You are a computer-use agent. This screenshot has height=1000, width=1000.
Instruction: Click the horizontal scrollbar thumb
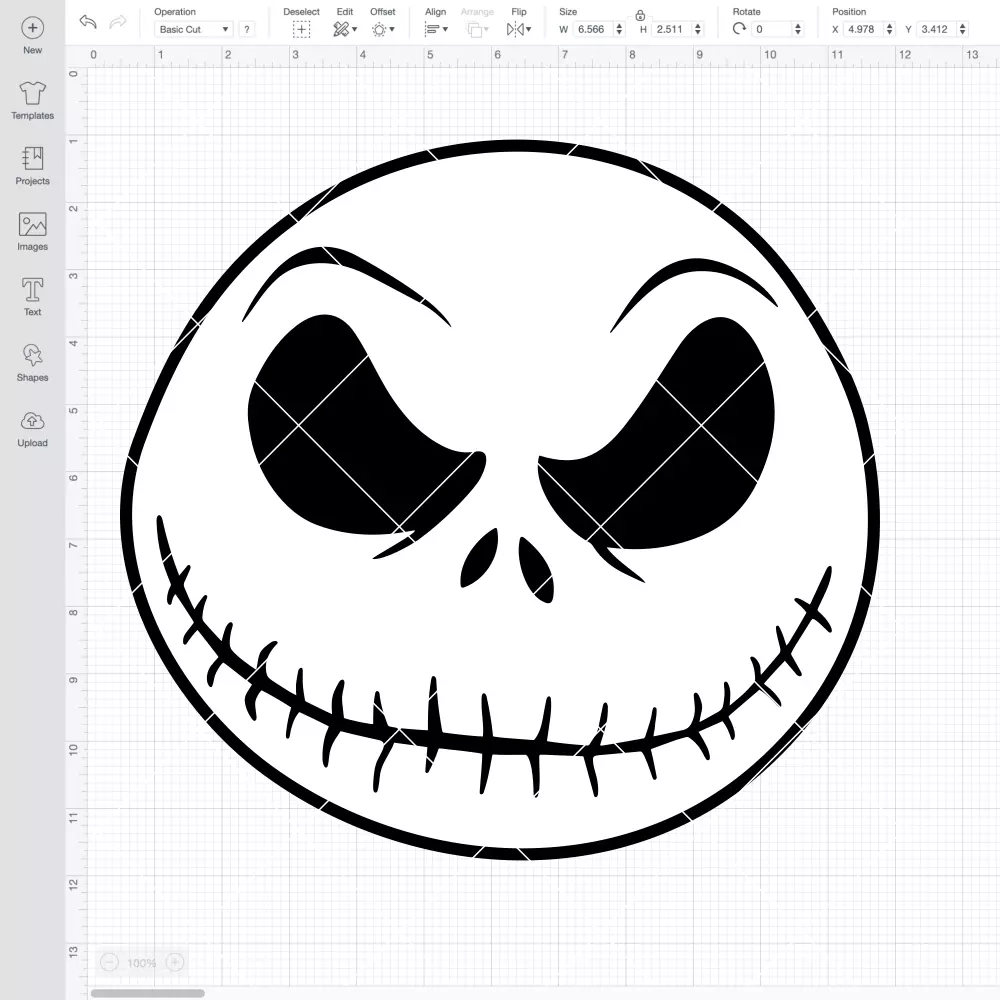(147, 993)
